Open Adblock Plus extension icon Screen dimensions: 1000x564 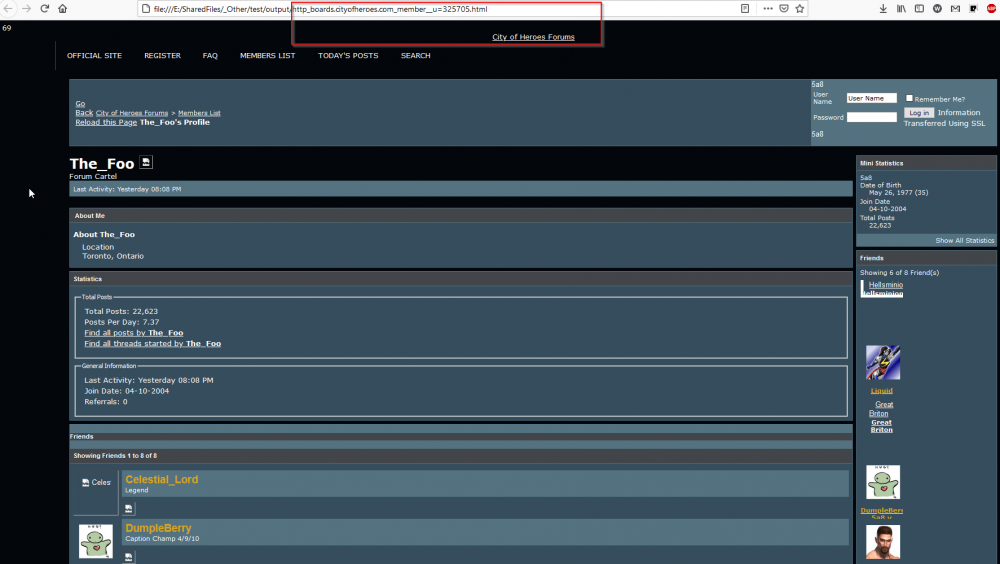point(991,8)
